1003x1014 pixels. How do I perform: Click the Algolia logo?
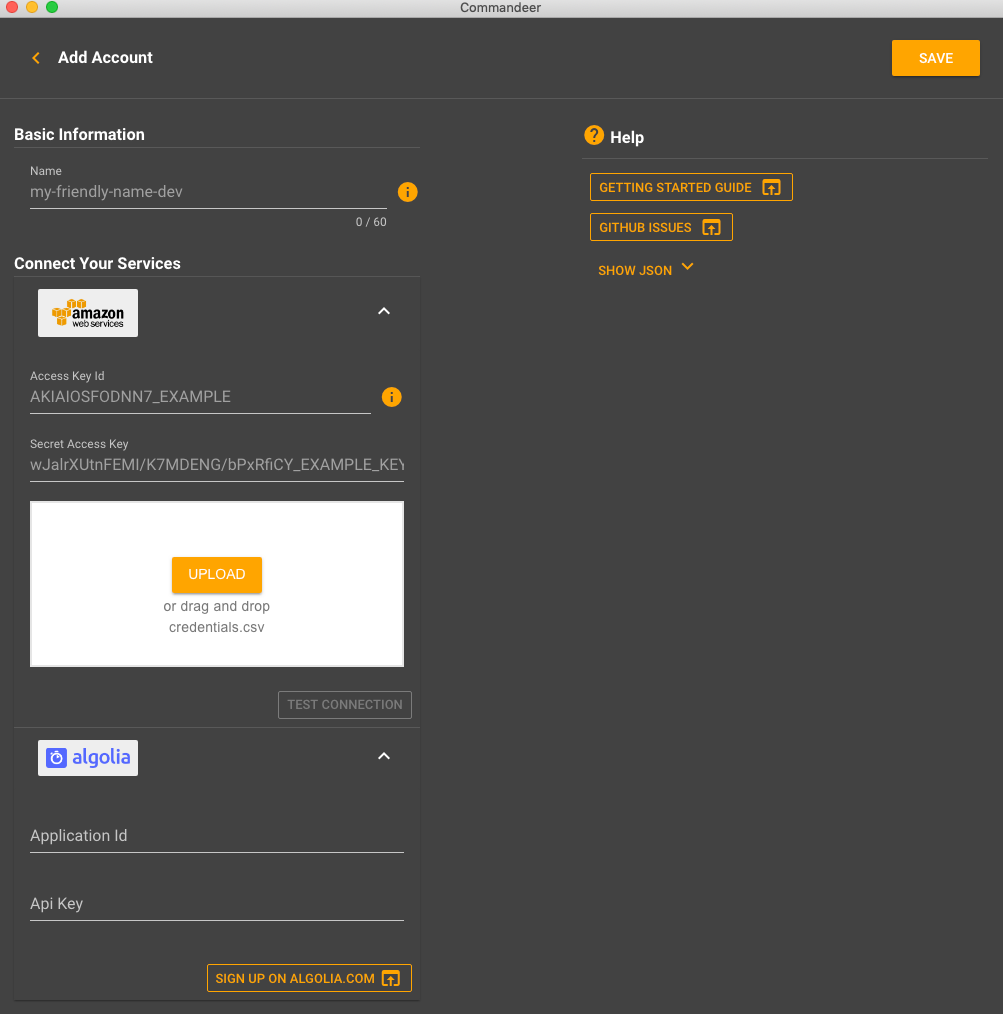point(88,758)
